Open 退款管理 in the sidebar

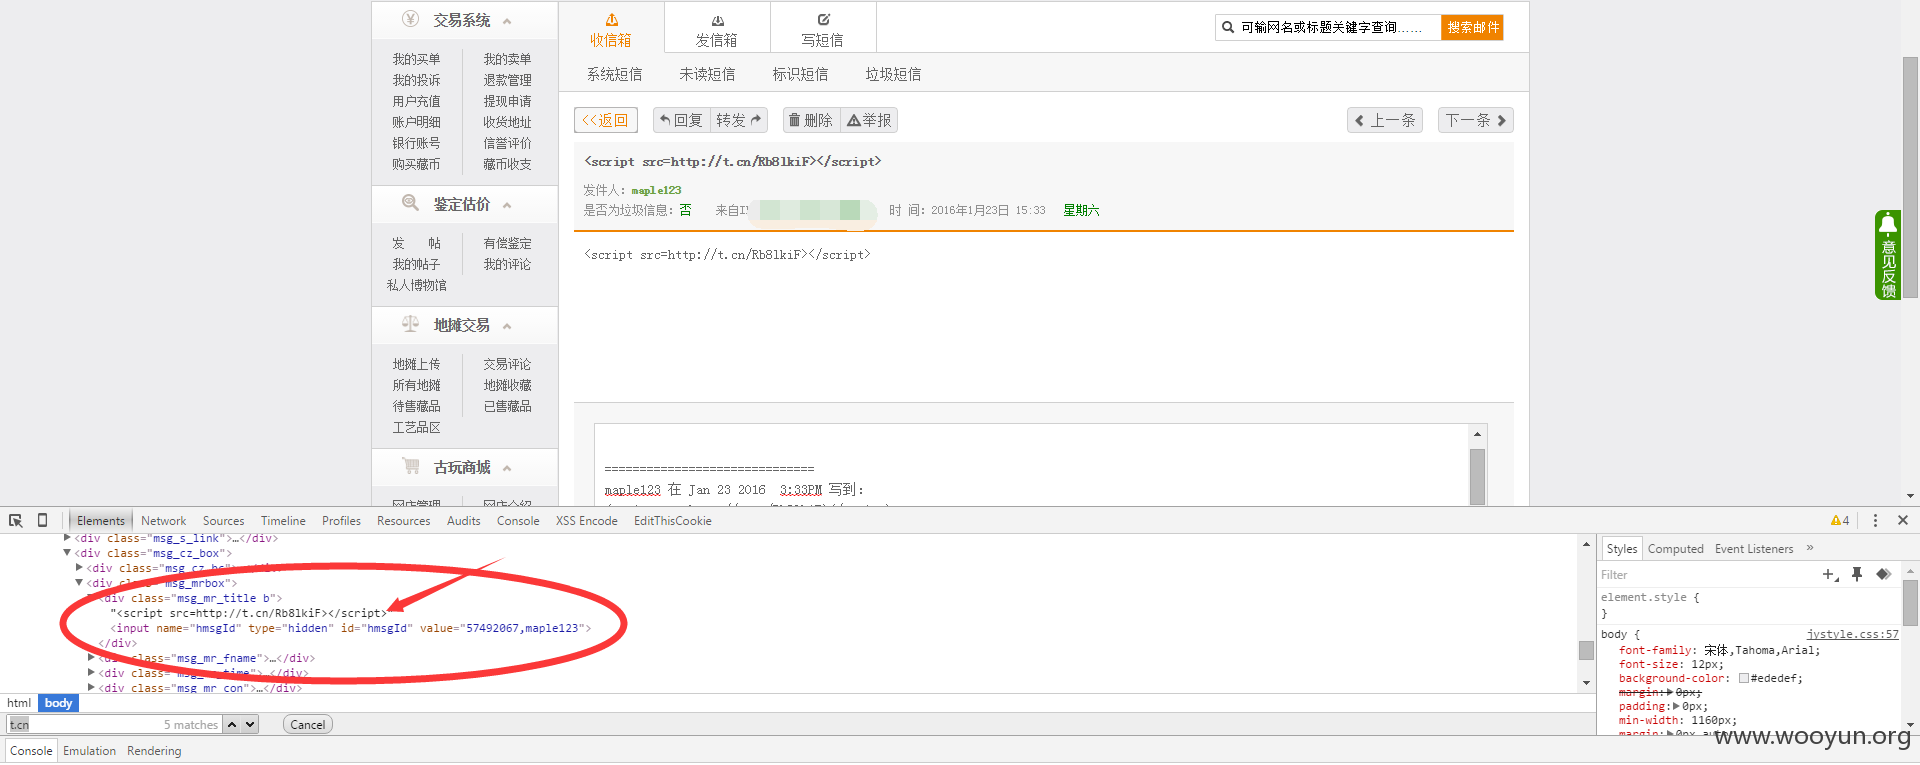507,80
